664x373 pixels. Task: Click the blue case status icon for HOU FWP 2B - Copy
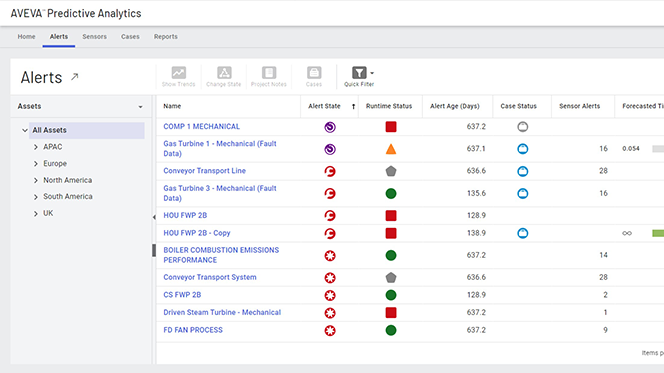[523, 233]
